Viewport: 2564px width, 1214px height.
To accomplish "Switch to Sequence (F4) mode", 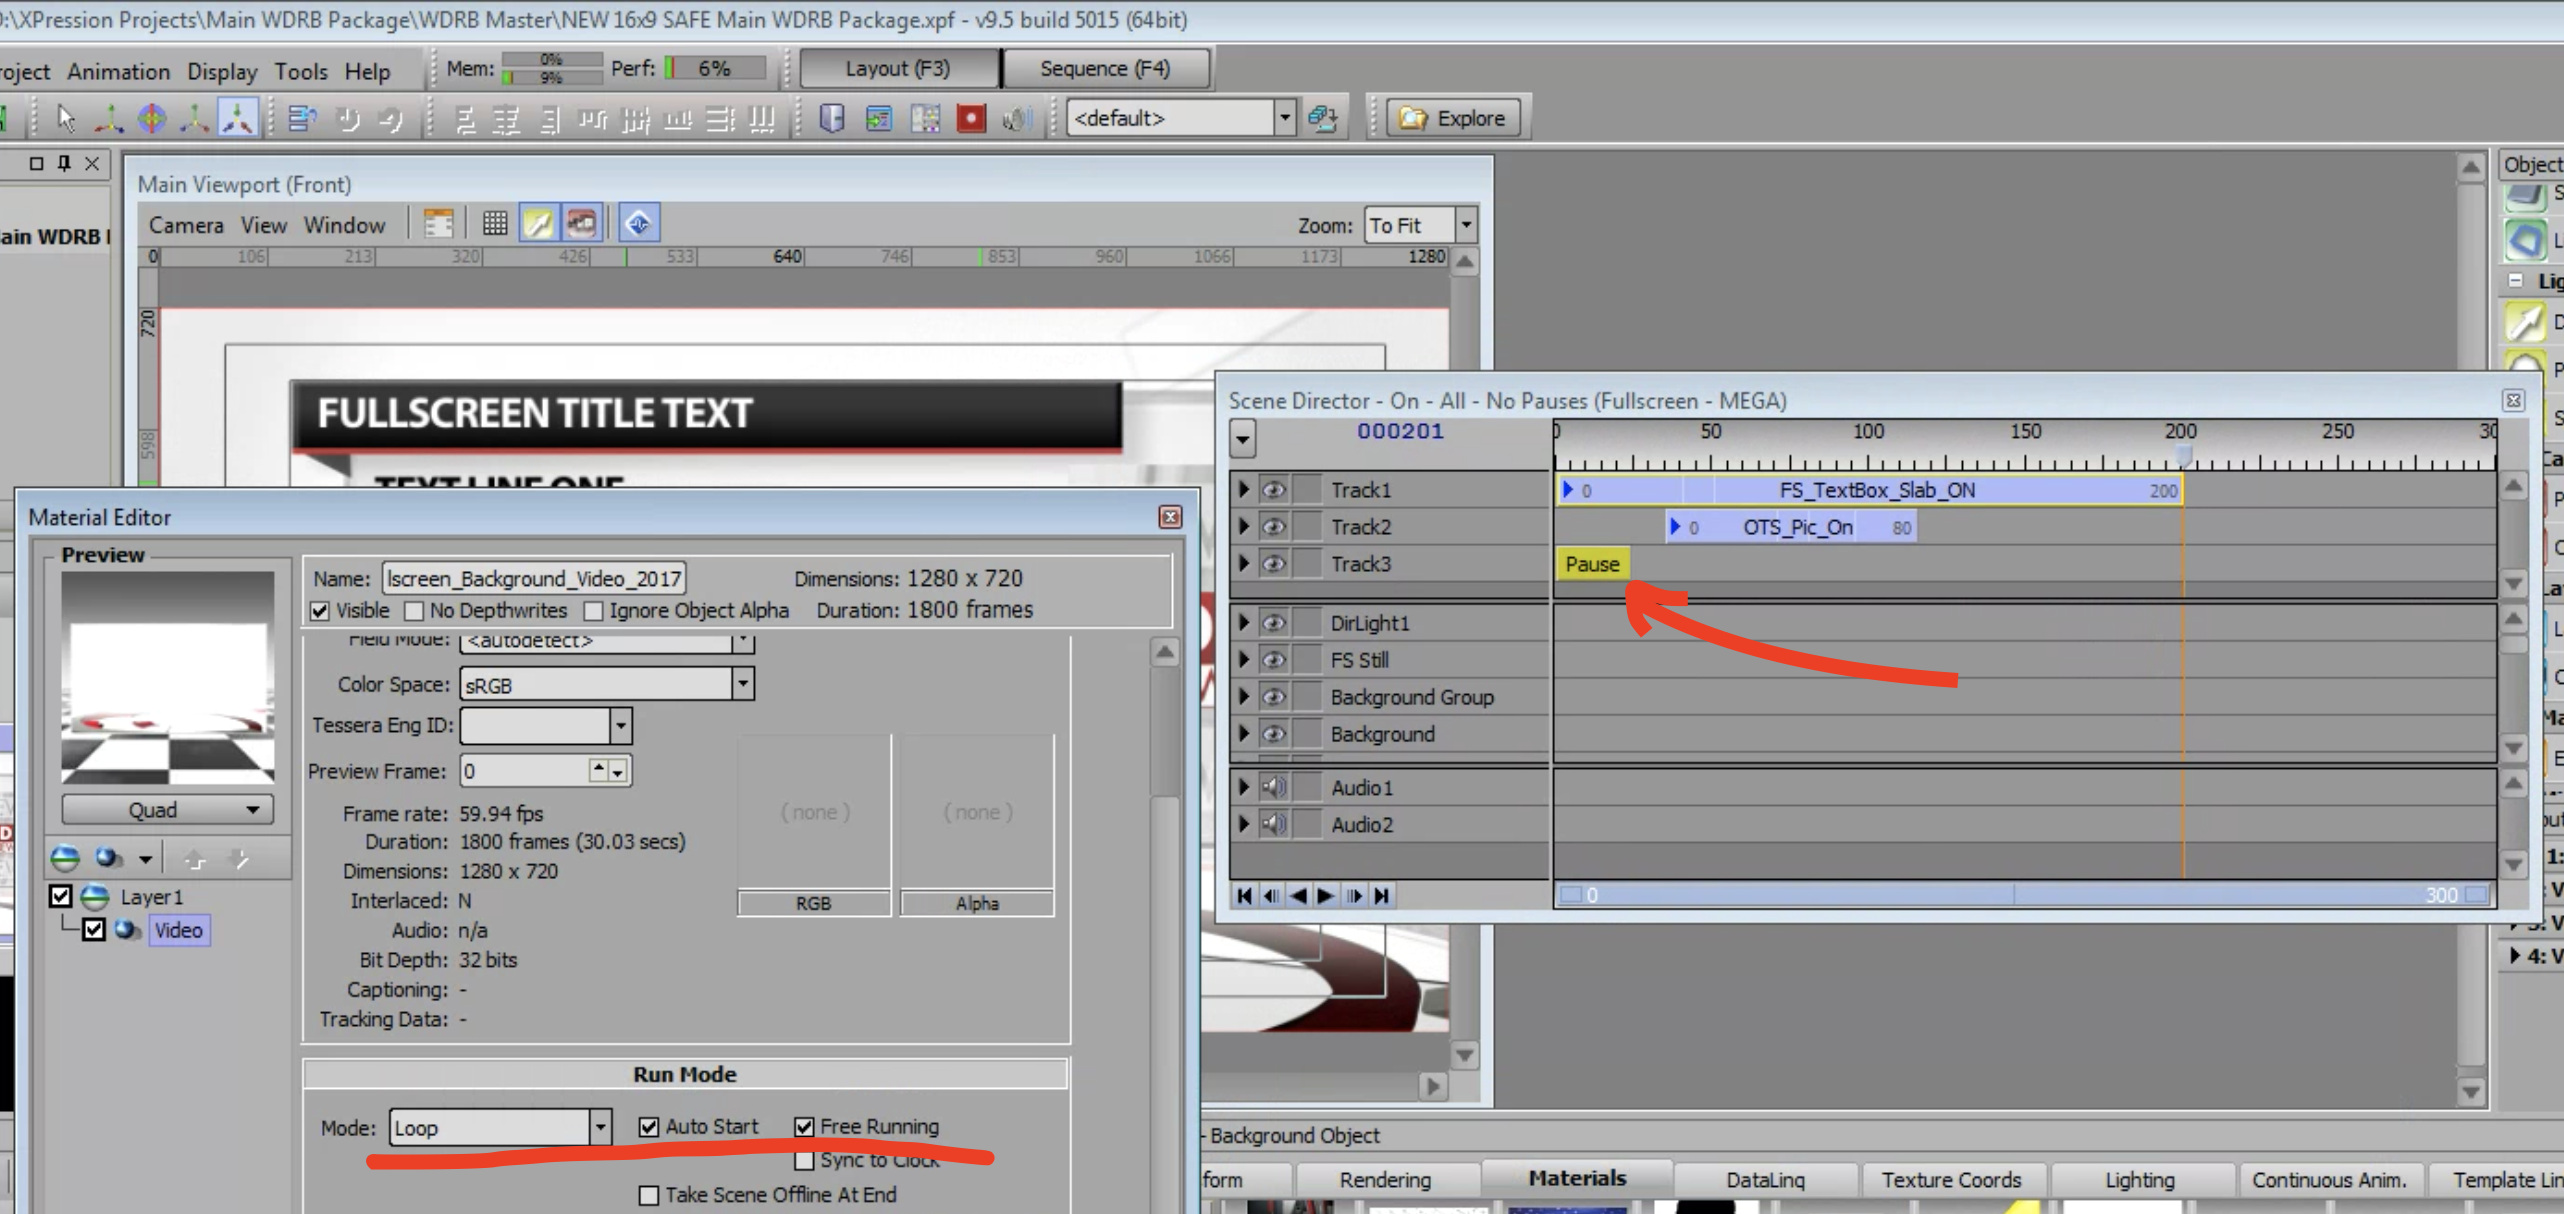I will (x=1104, y=68).
